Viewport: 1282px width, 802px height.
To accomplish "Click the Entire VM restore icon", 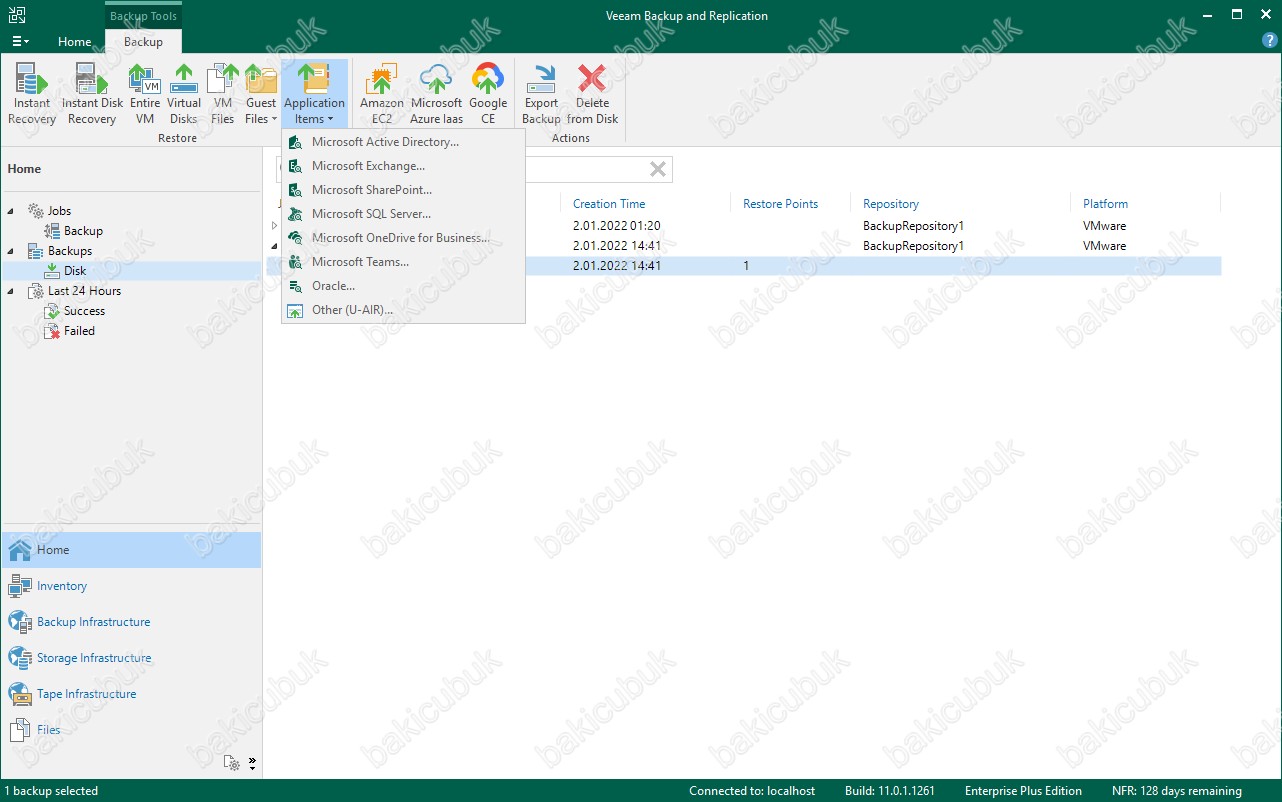I will point(145,95).
